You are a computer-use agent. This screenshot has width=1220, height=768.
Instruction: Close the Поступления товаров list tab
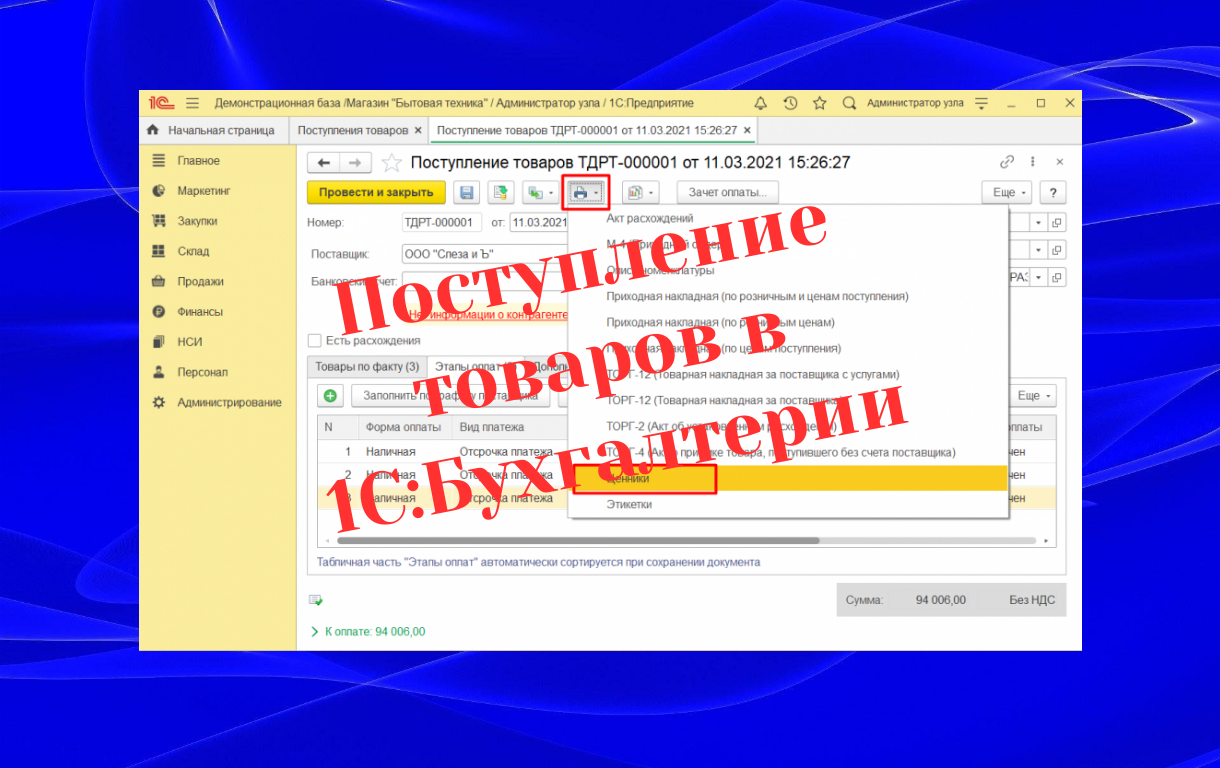coord(418,130)
